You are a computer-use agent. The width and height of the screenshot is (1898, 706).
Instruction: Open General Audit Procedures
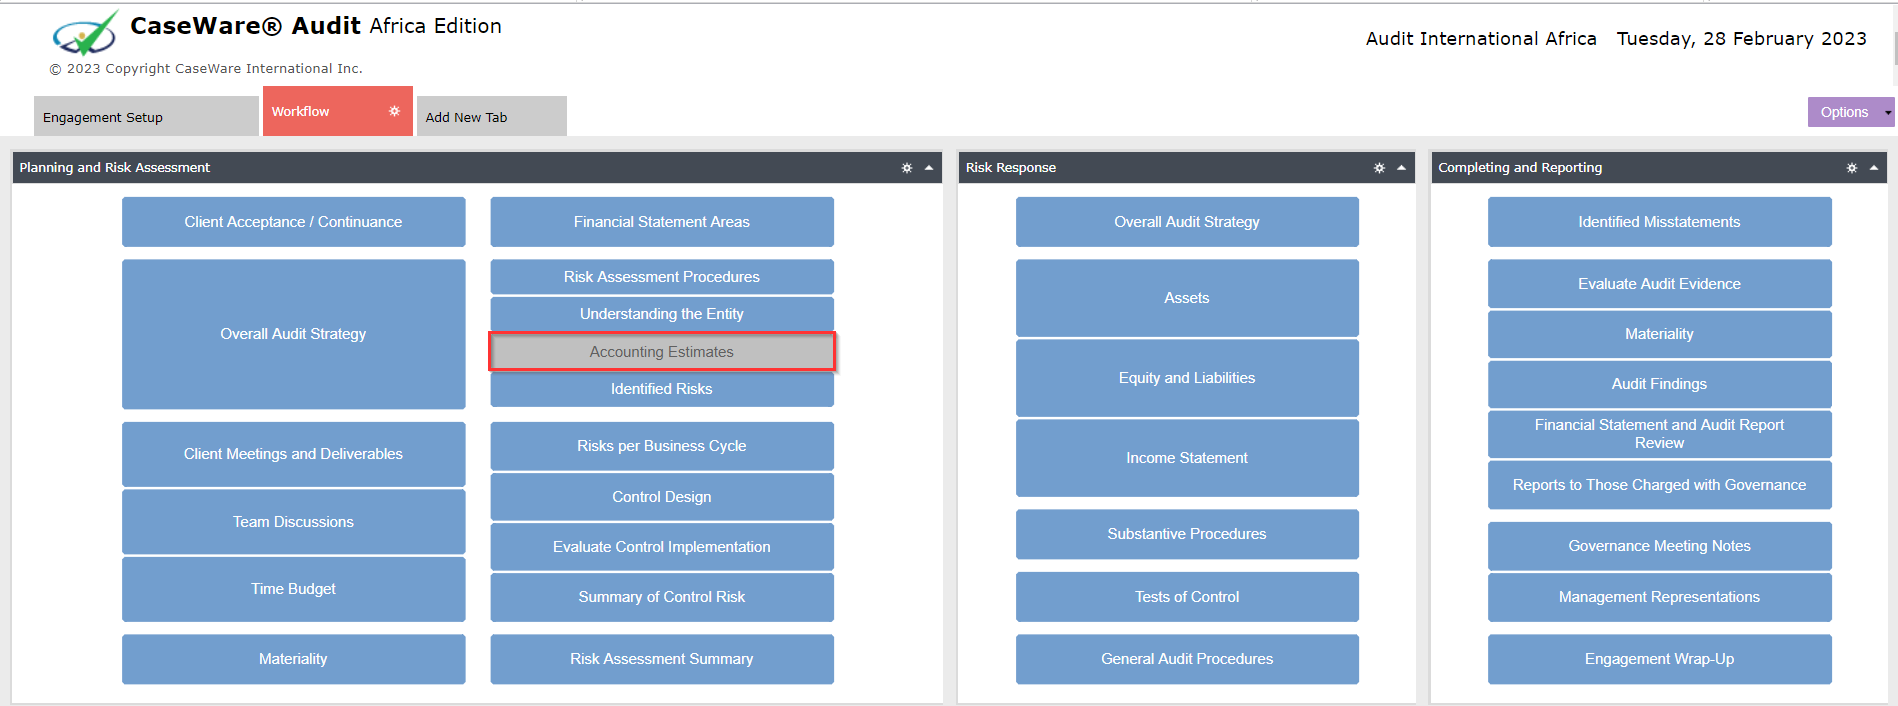[x=1187, y=659]
